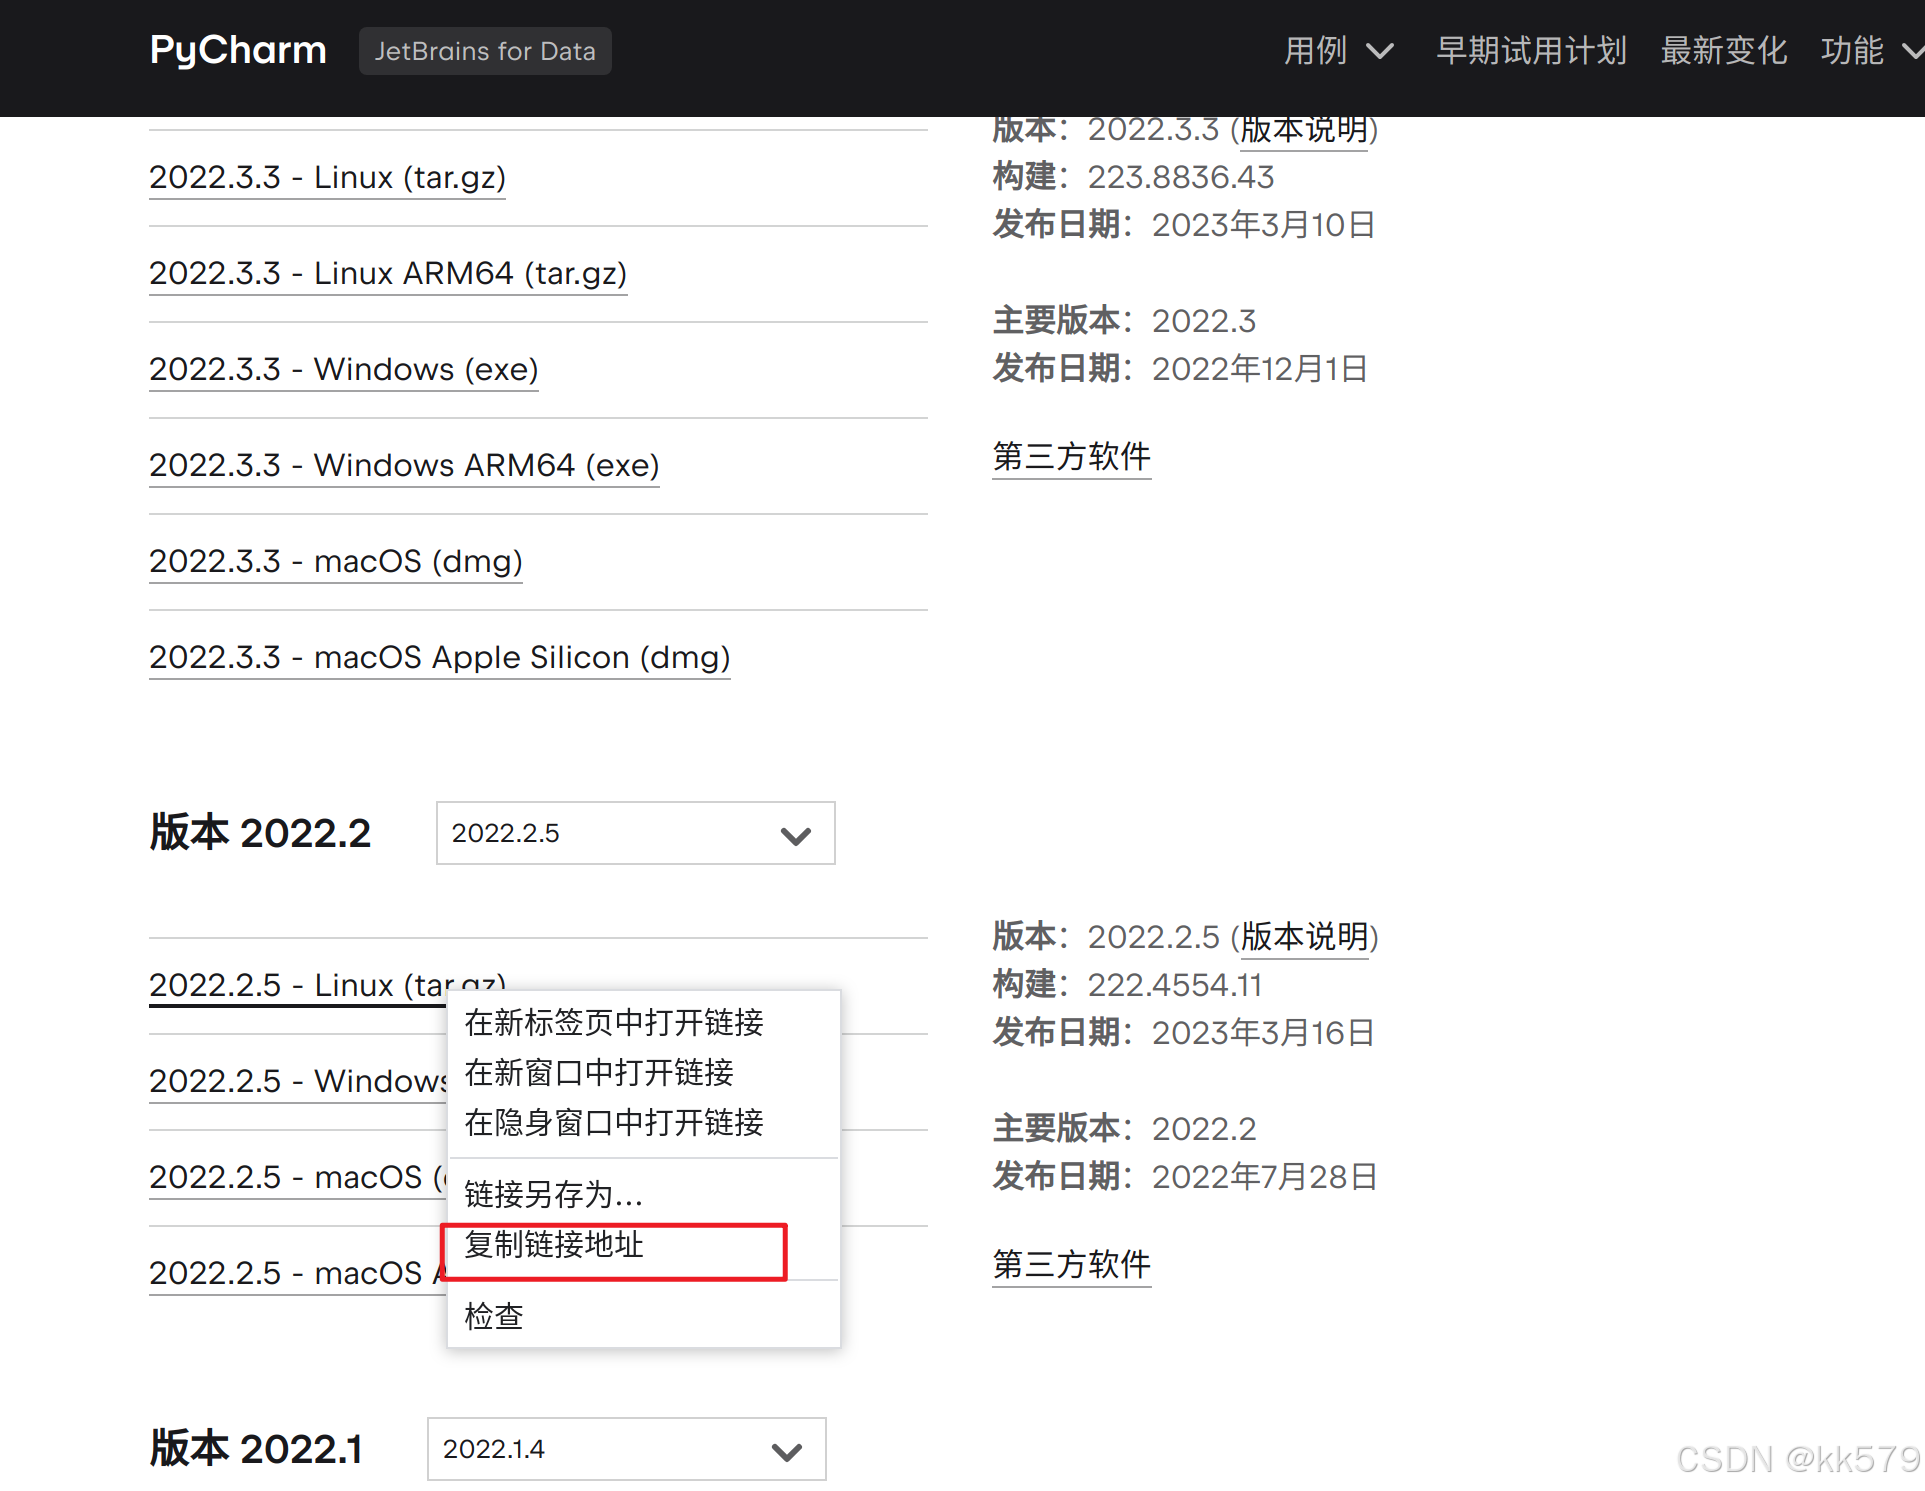The height and width of the screenshot is (1491, 1925).
Task: Expand the 功能 menu
Action: point(1871,50)
